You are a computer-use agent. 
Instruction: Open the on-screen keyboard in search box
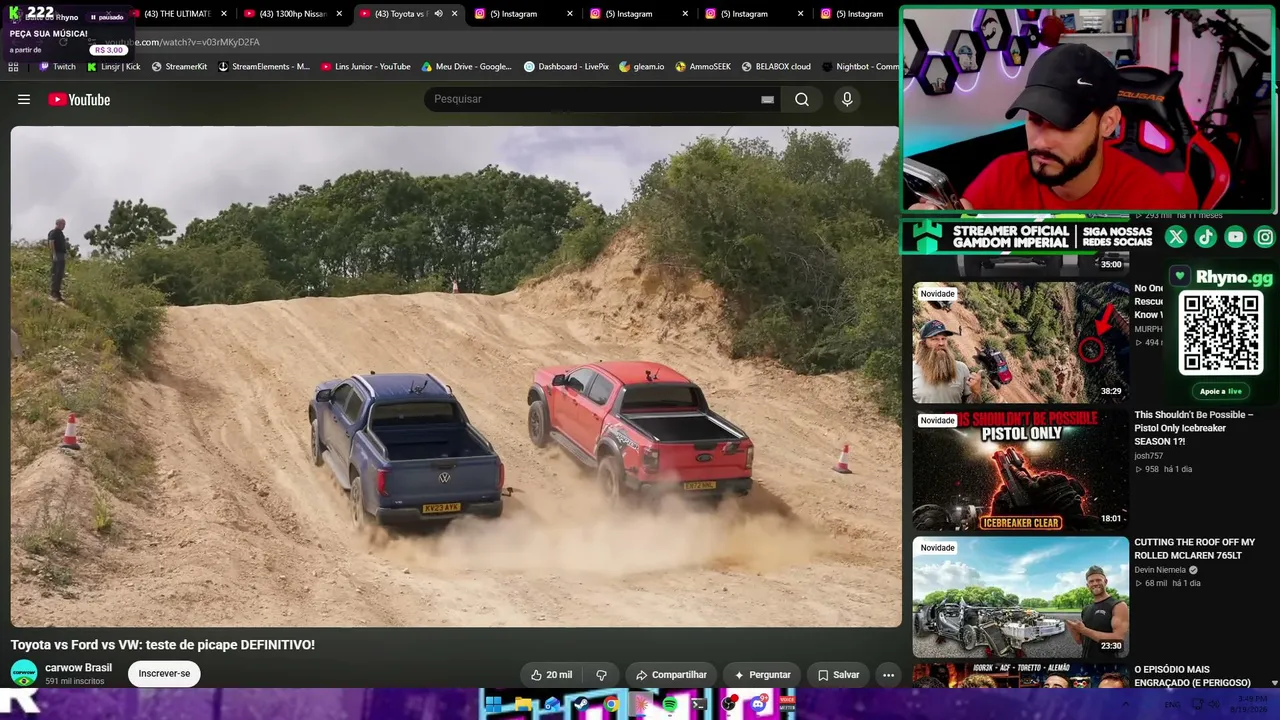(767, 99)
